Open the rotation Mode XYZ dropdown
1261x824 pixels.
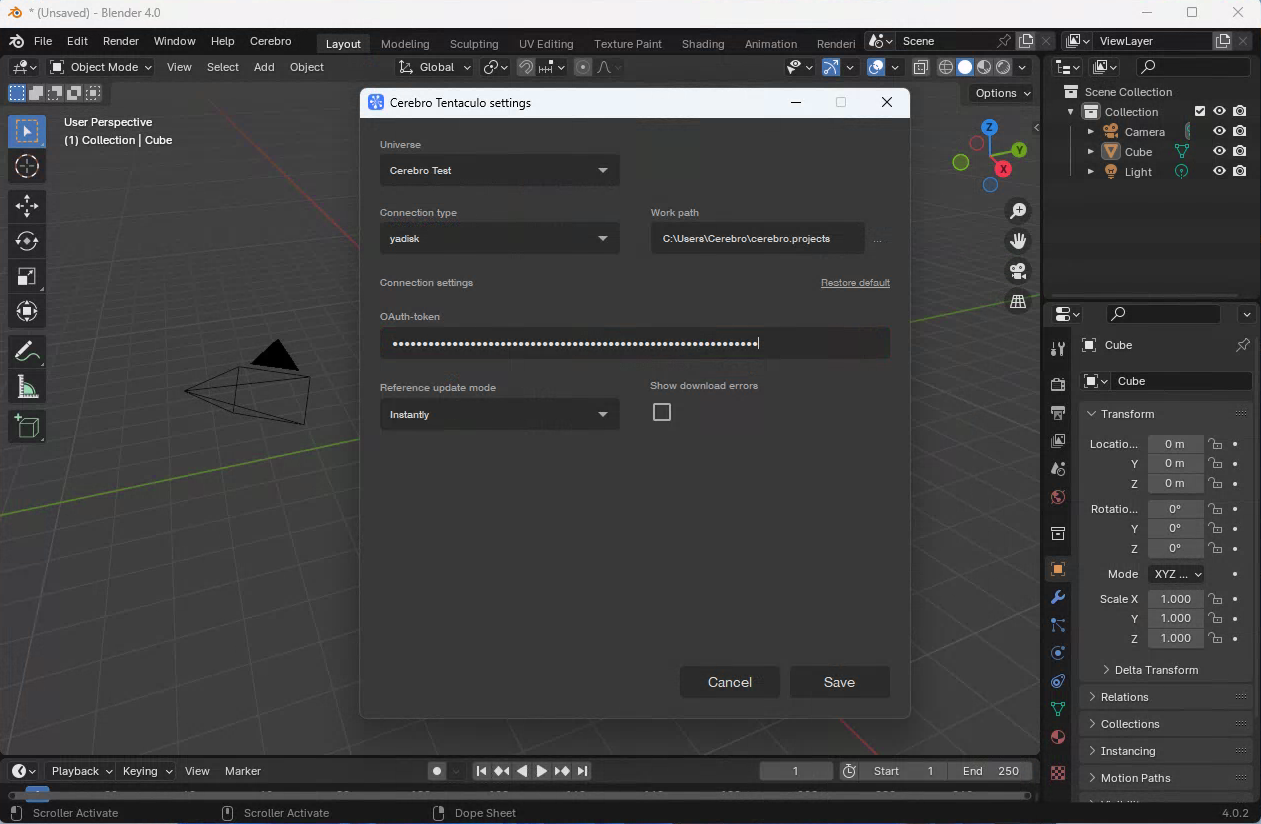(x=1176, y=574)
